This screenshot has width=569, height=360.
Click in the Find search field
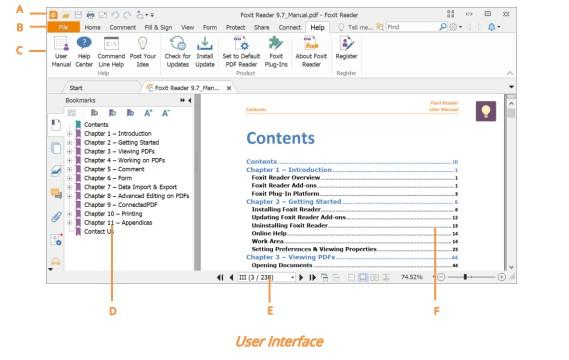coord(412,27)
